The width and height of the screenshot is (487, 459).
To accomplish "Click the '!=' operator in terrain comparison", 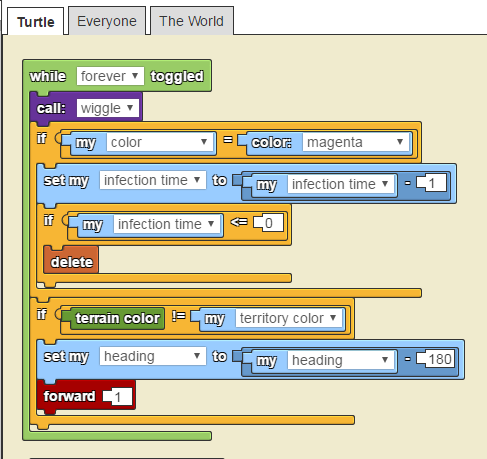I will pyautogui.click(x=179, y=315).
